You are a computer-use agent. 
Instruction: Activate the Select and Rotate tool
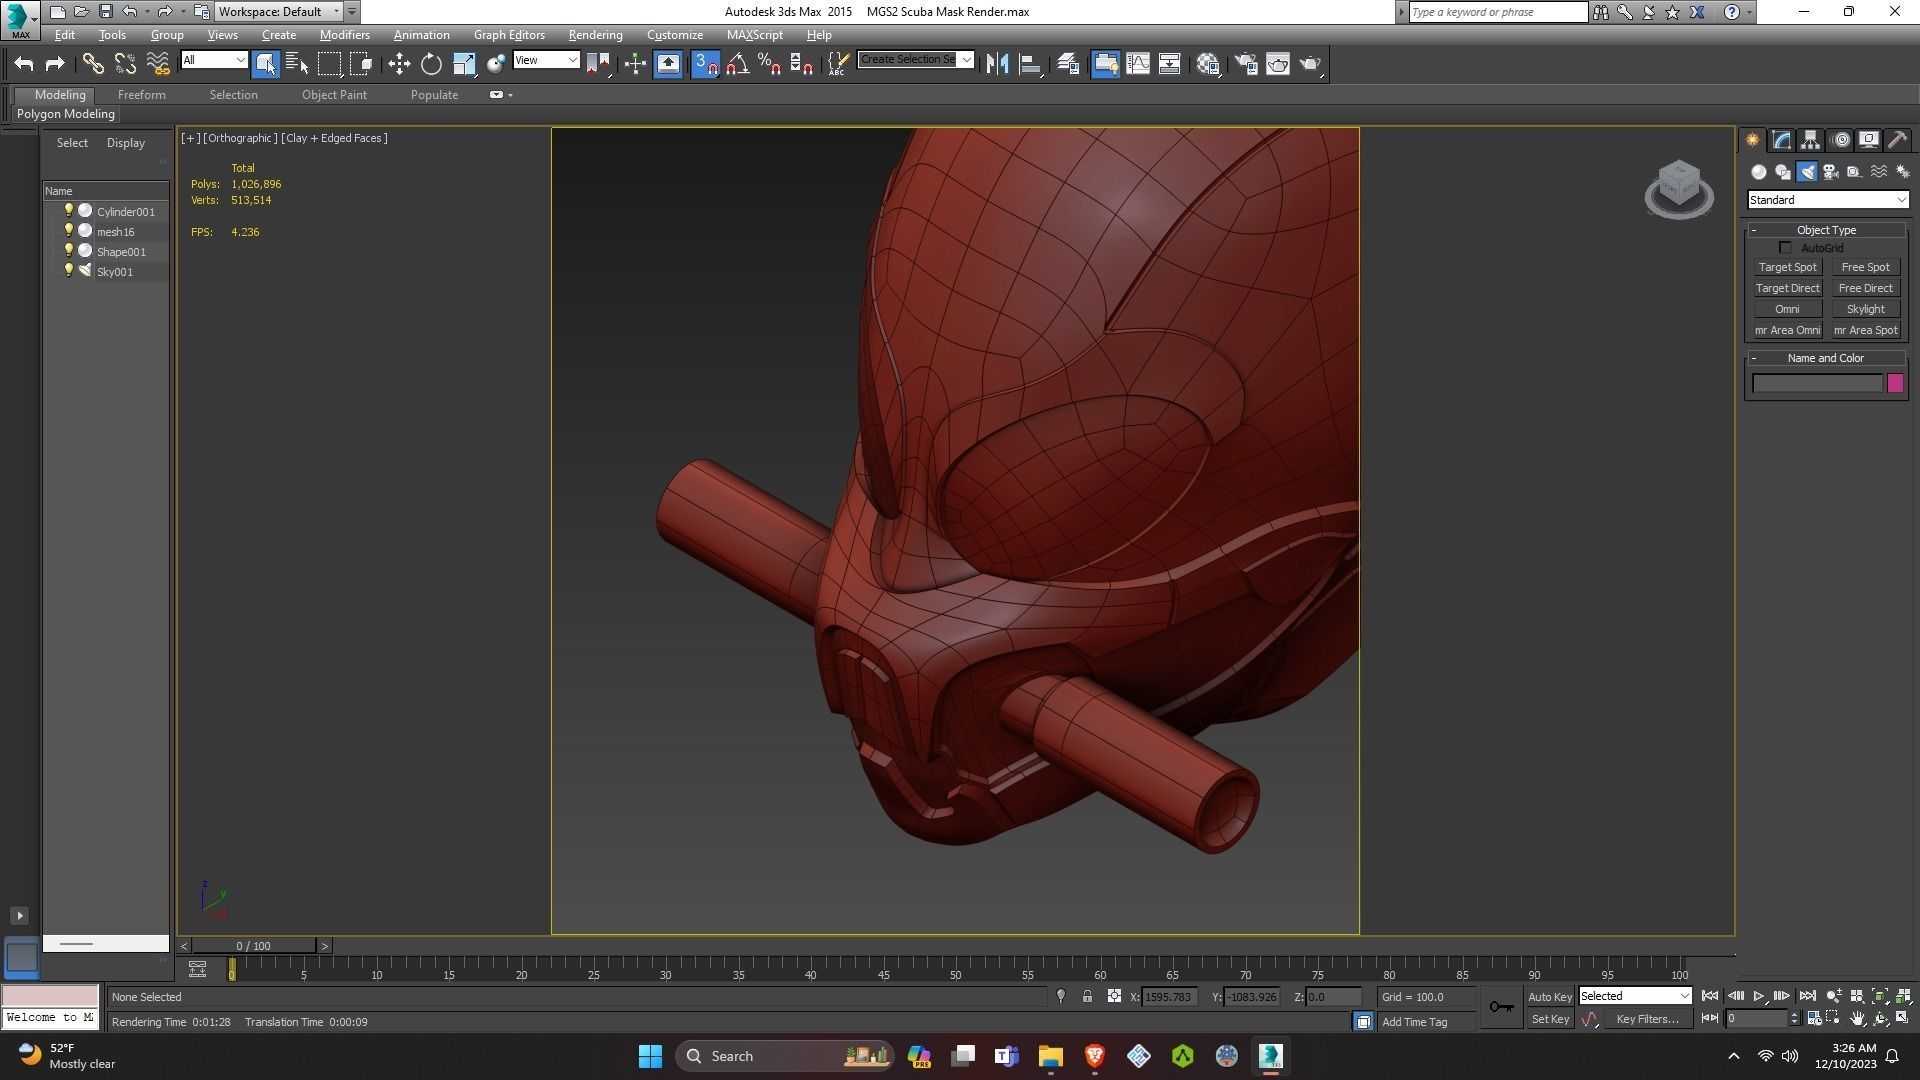(x=431, y=64)
